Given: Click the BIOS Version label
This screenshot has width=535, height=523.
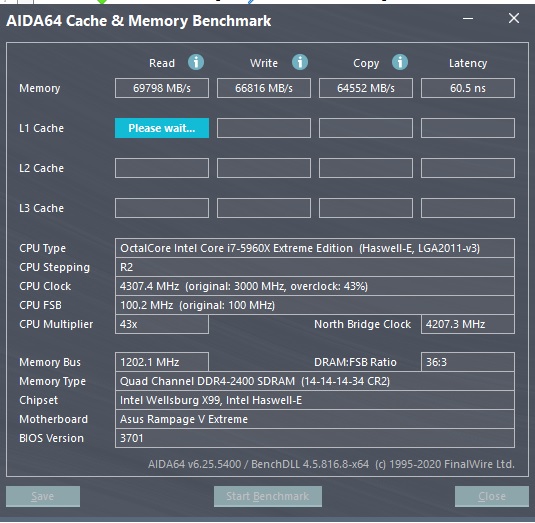Looking at the screenshot, I should [x=51, y=438].
